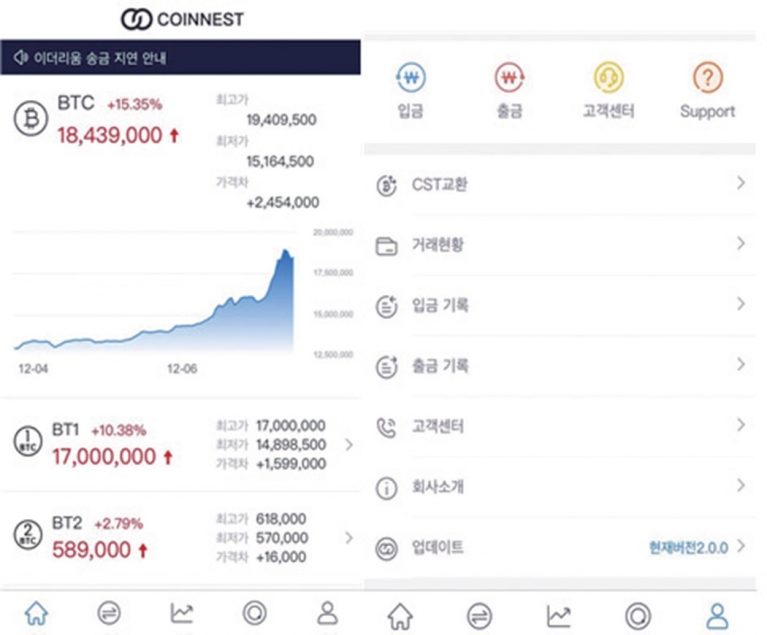Tap BT1 change +10.38%
767x635 pixels.
tap(119, 431)
